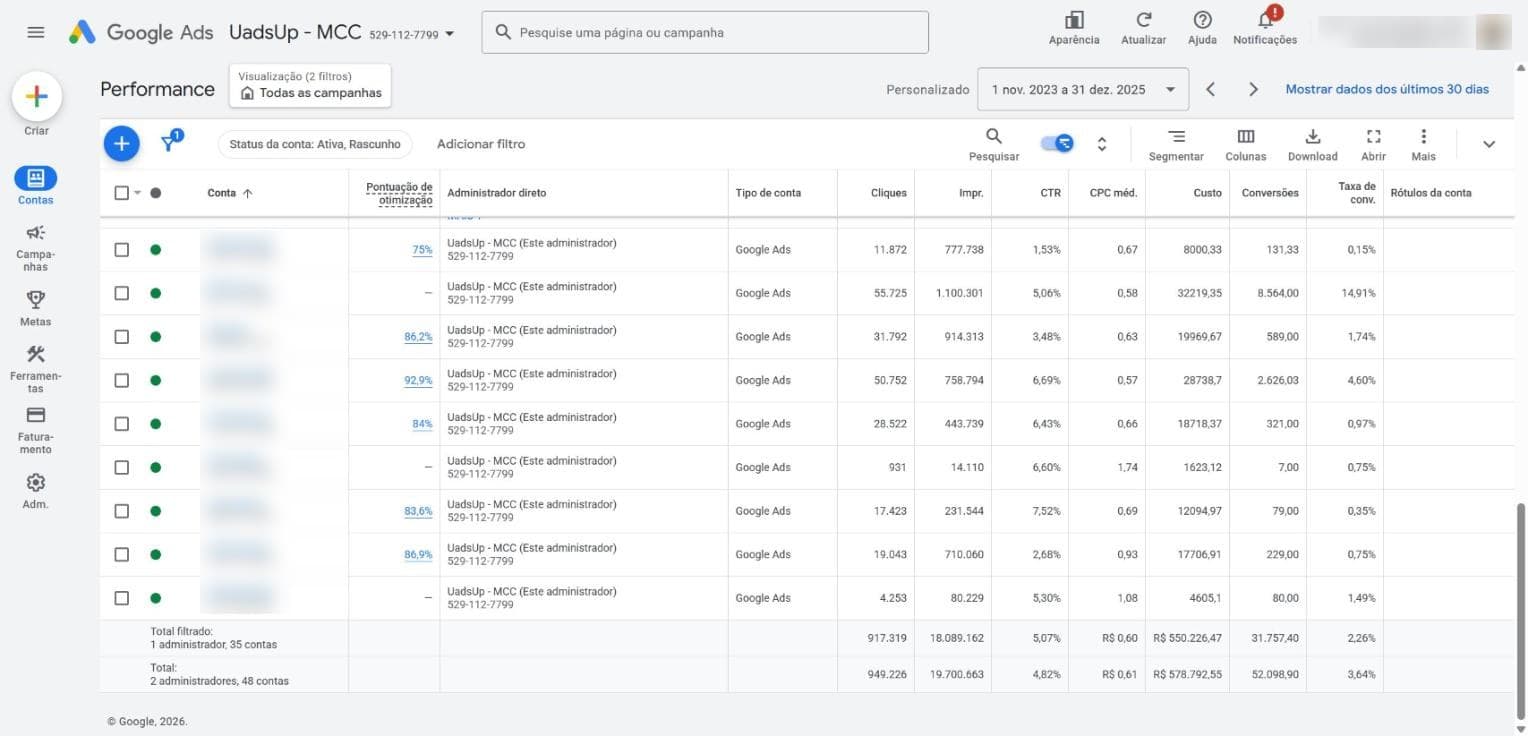Open the main hamburger menu
This screenshot has height=736, width=1528.
36,32
